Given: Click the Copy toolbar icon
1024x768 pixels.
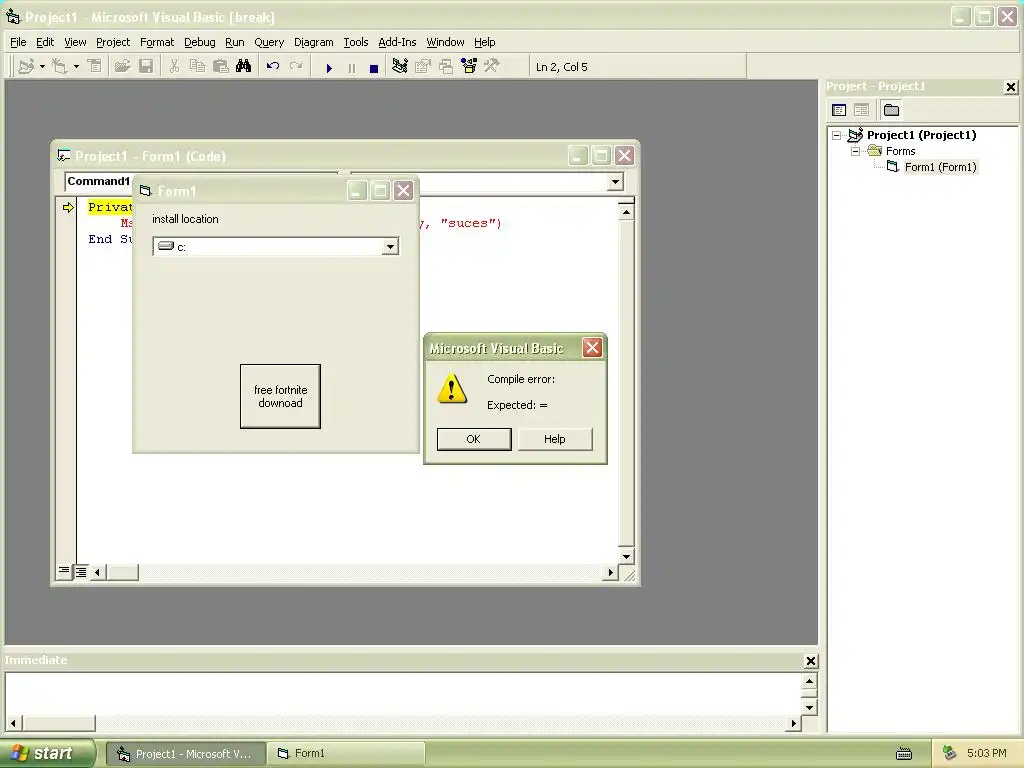Looking at the screenshot, I should (x=197, y=66).
